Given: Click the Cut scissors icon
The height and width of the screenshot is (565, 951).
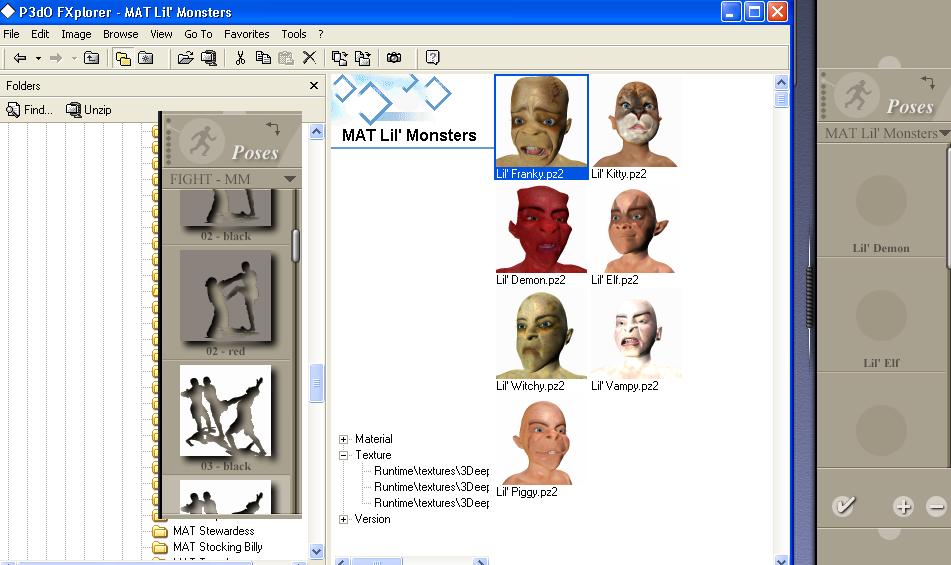Looking at the screenshot, I should 240,58.
